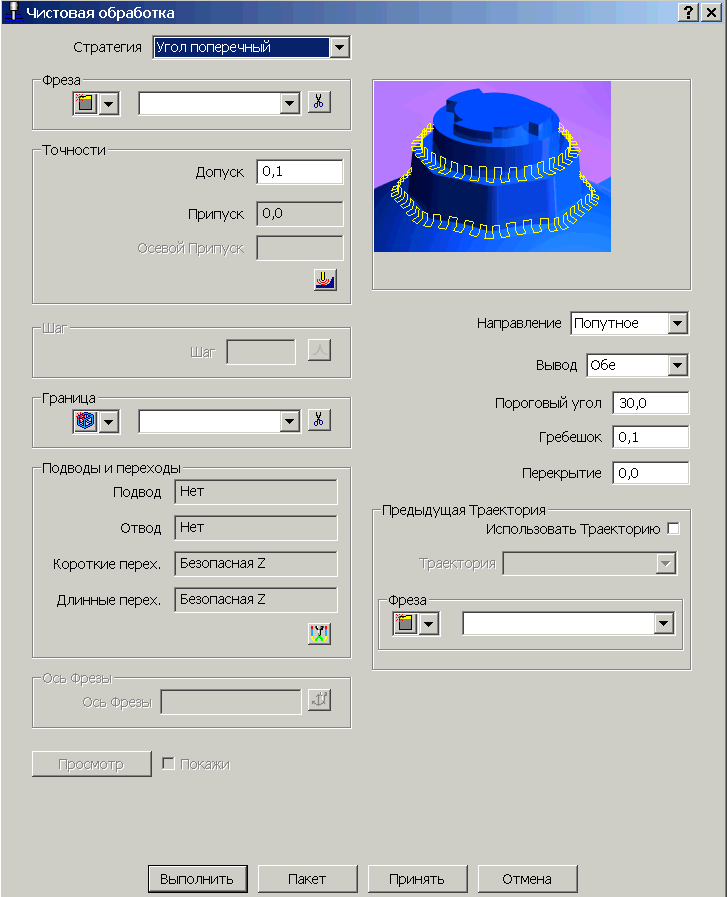Click the corner strategy preview image

point(492,166)
